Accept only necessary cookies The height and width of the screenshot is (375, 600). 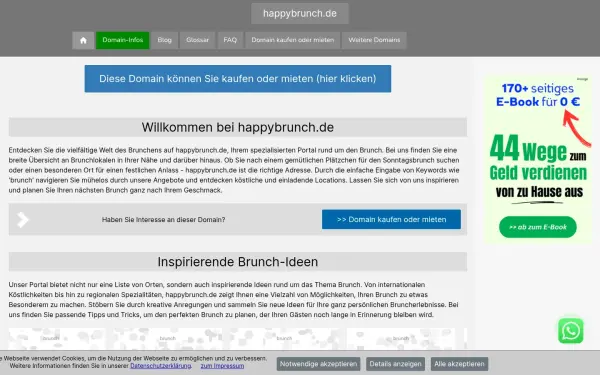tap(318, 364)
